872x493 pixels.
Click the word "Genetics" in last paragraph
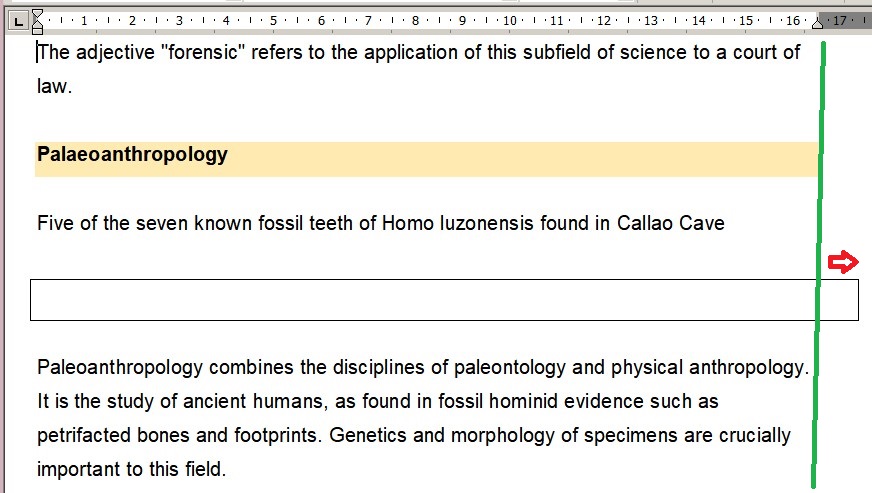click(364, 436)
